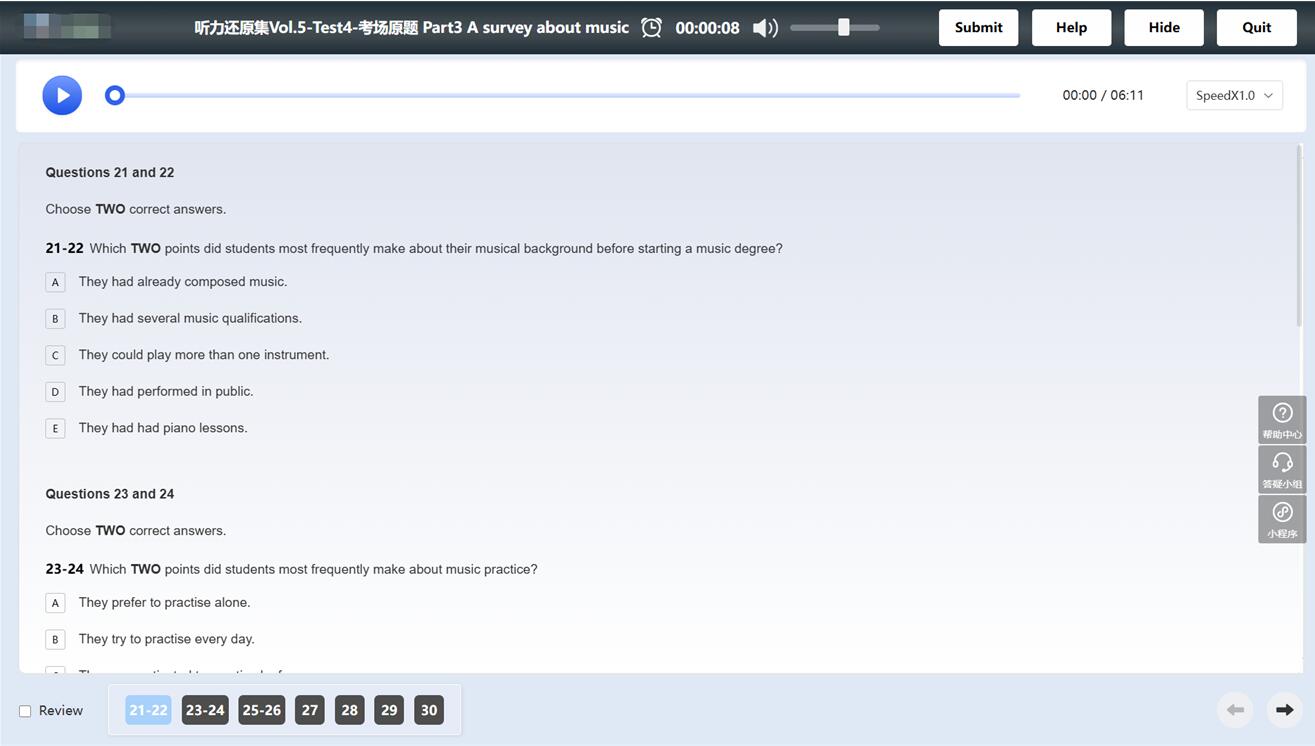Click the alarm clock timer icon
This screenshot has height=746, width=1315.
(651, 28)
